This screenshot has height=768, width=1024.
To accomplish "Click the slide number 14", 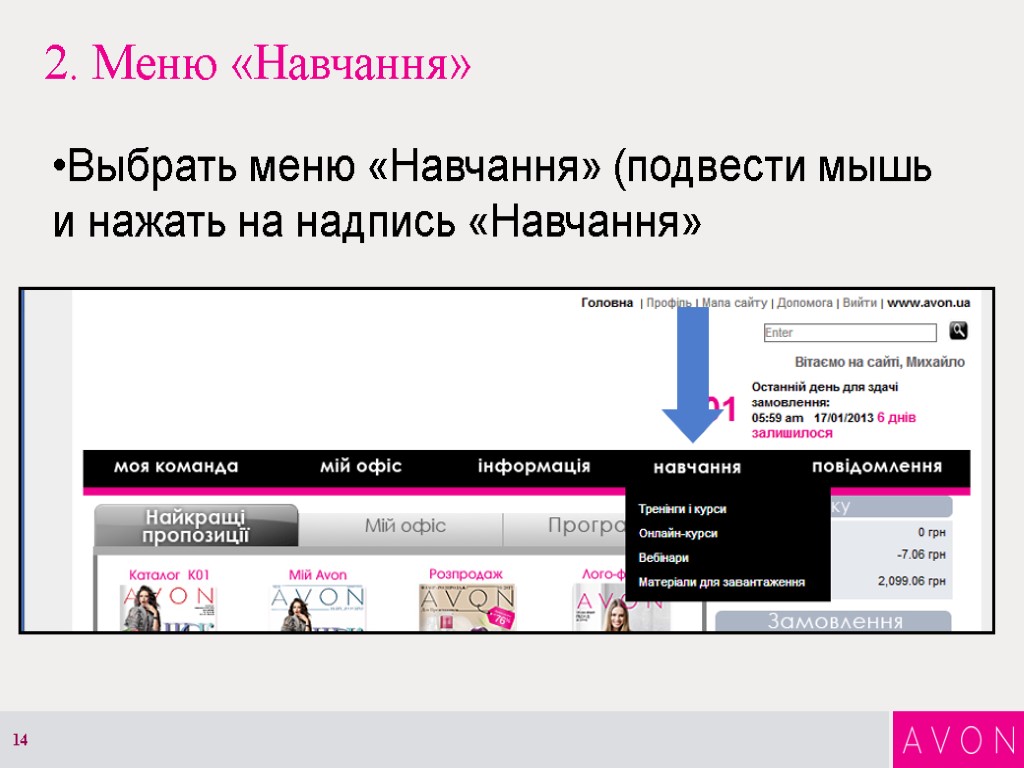I will click(x=20, y=740).
